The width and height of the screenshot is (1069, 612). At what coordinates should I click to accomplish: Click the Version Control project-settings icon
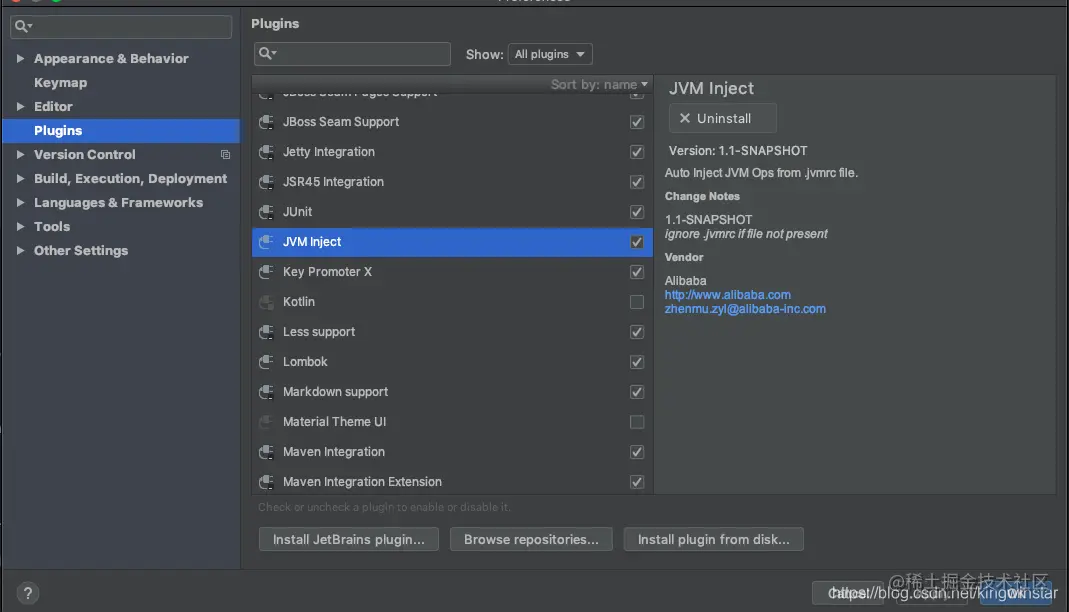[x=225, y=155]
